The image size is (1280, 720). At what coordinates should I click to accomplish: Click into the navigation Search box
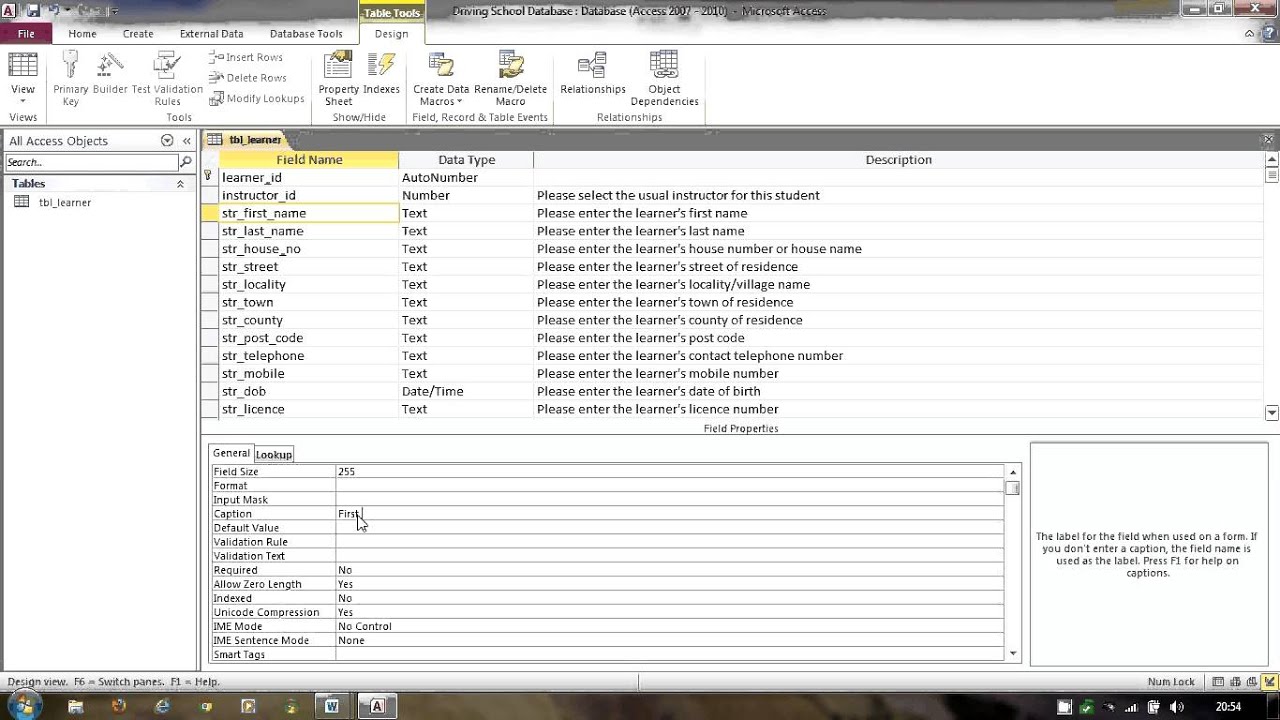click(x=91, y=162)
